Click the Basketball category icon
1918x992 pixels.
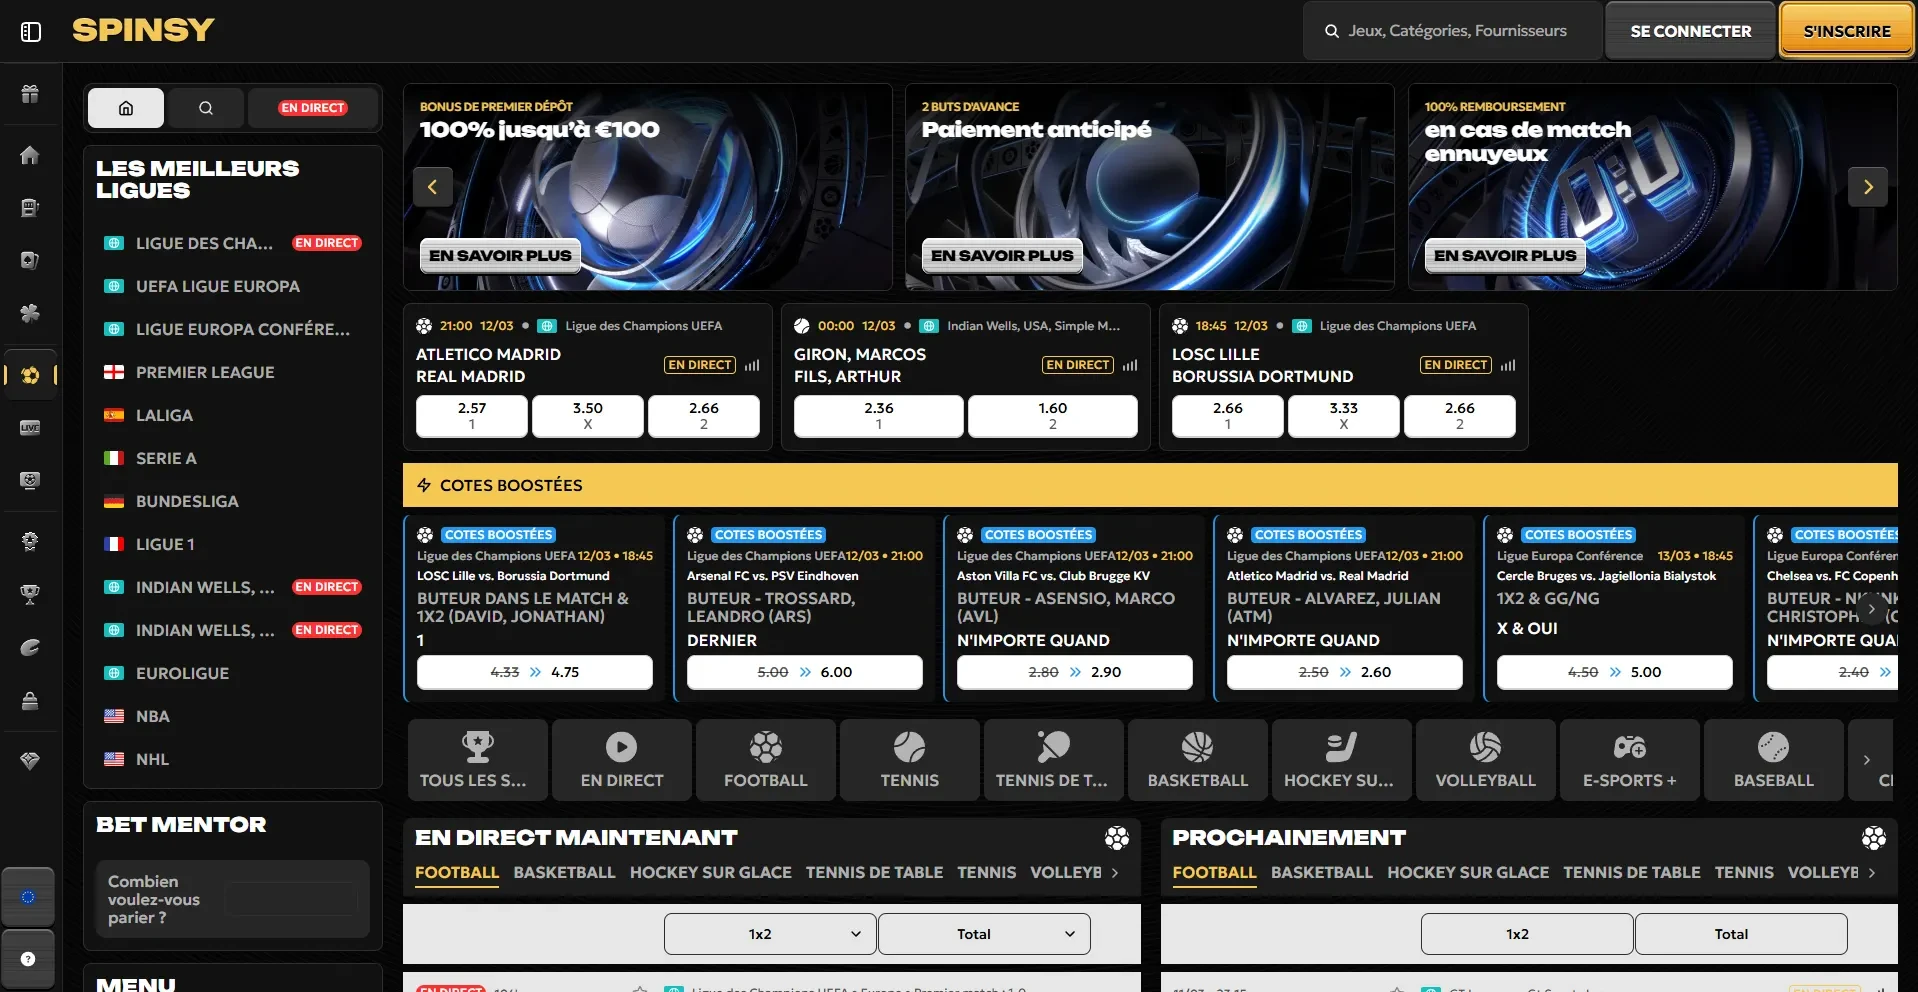(x=1197, y=760)
